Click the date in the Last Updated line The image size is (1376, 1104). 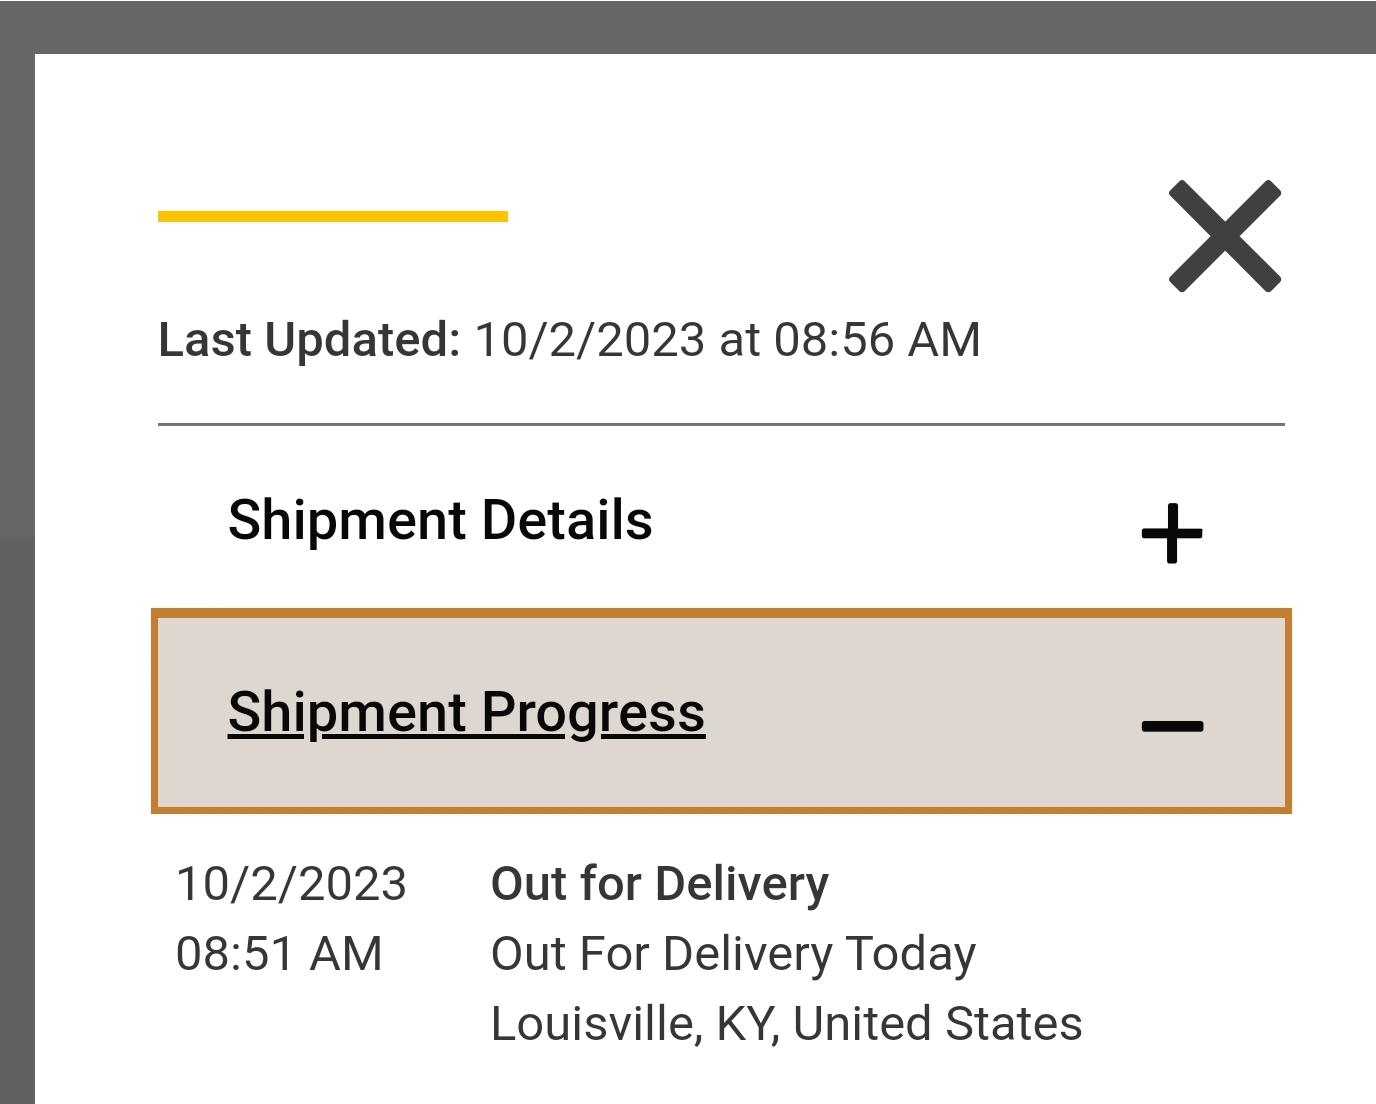coord(589,340)
